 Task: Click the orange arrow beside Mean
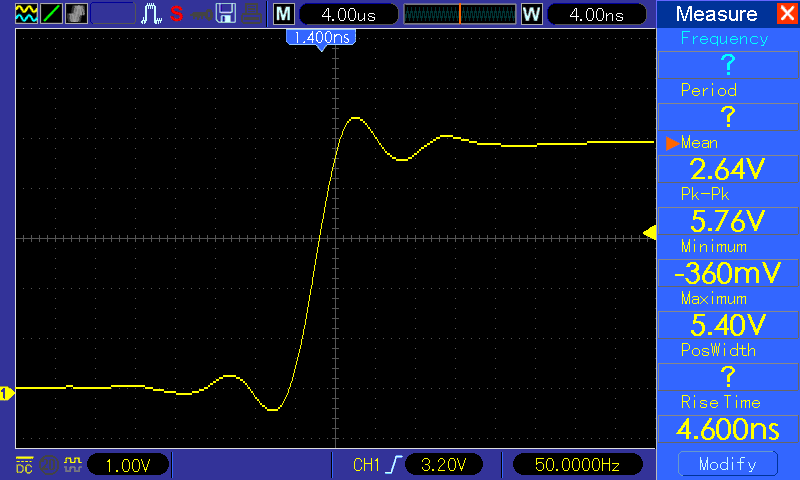[x=672, y=143]
